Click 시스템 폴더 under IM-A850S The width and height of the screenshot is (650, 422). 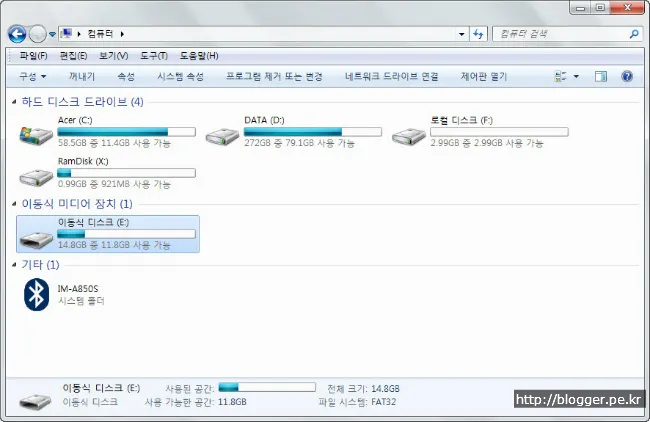(x=81, y=301)
